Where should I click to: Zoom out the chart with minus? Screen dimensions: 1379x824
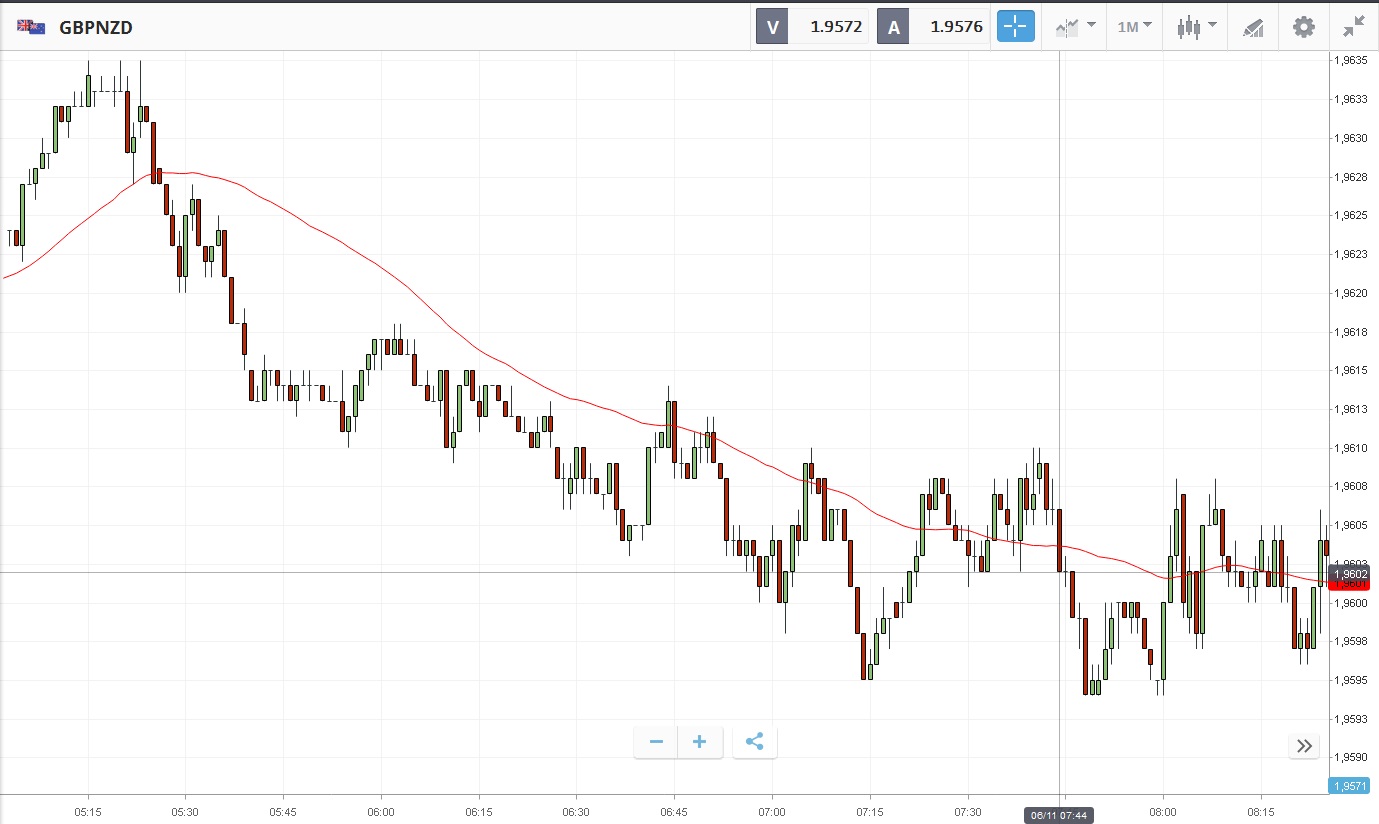656,742
